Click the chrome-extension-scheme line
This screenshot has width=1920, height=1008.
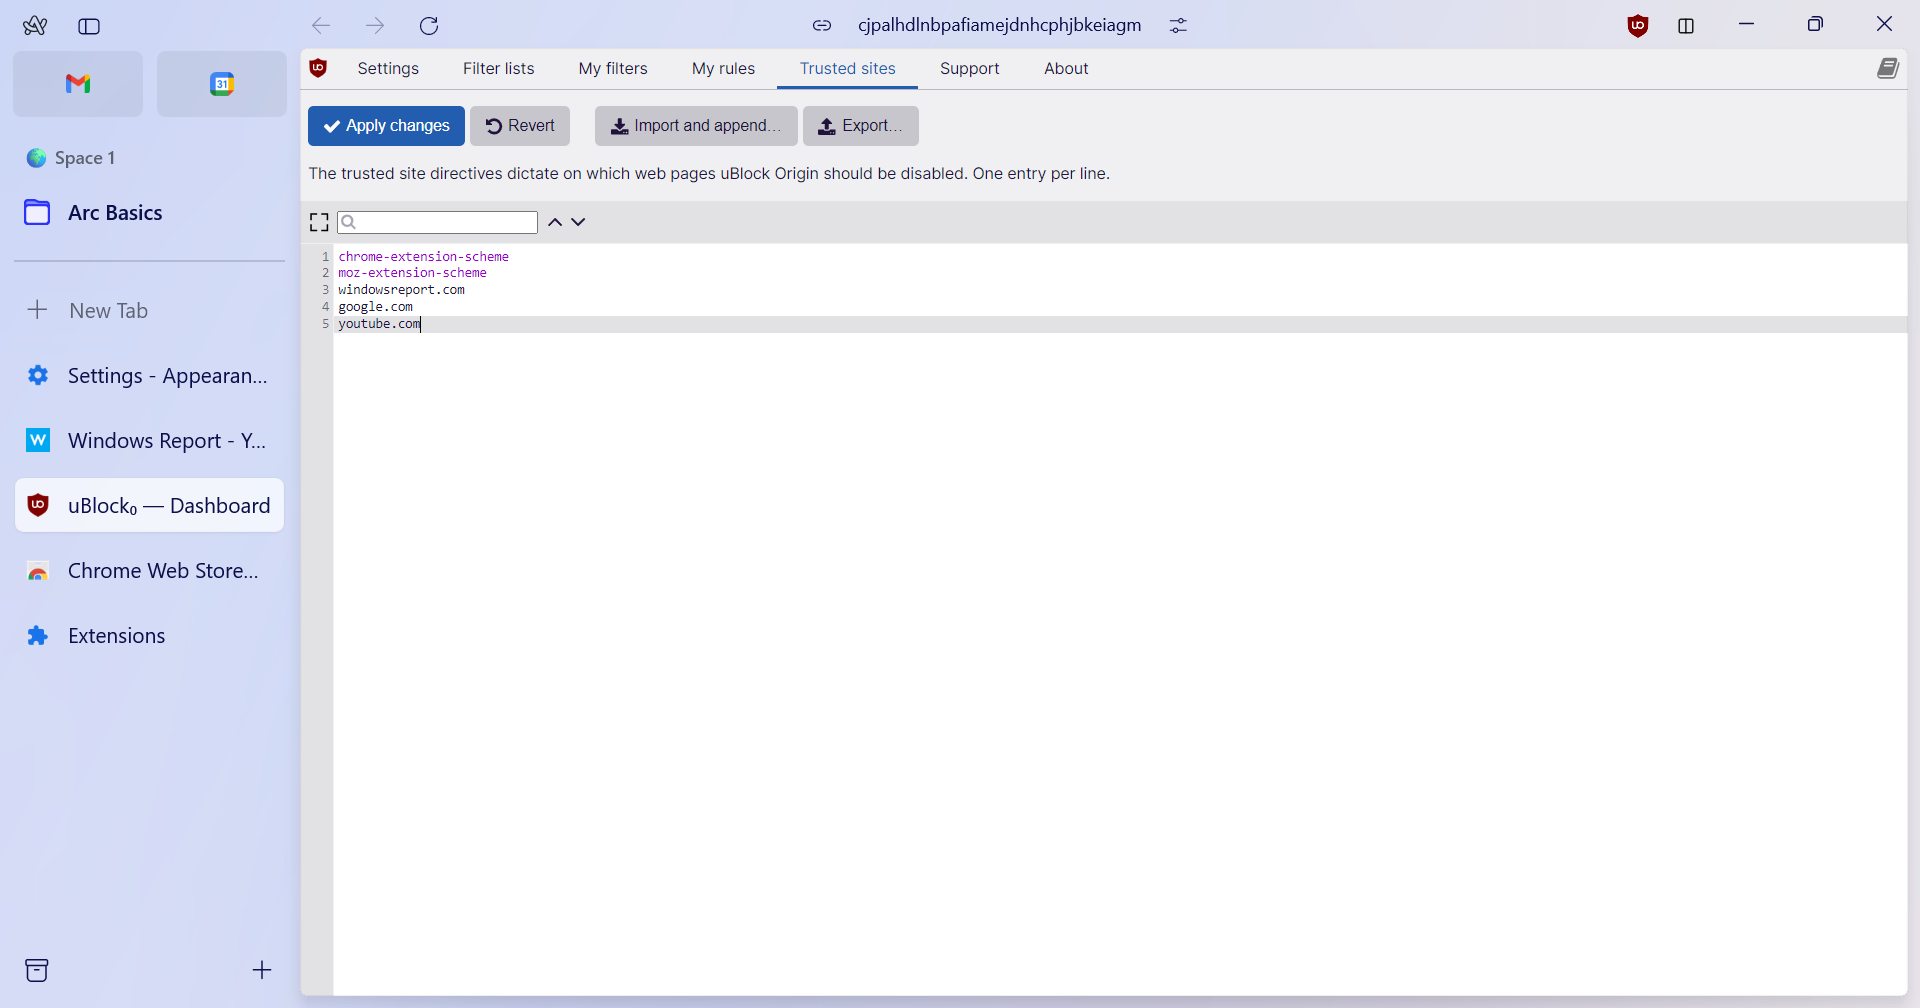coord(423,257)
